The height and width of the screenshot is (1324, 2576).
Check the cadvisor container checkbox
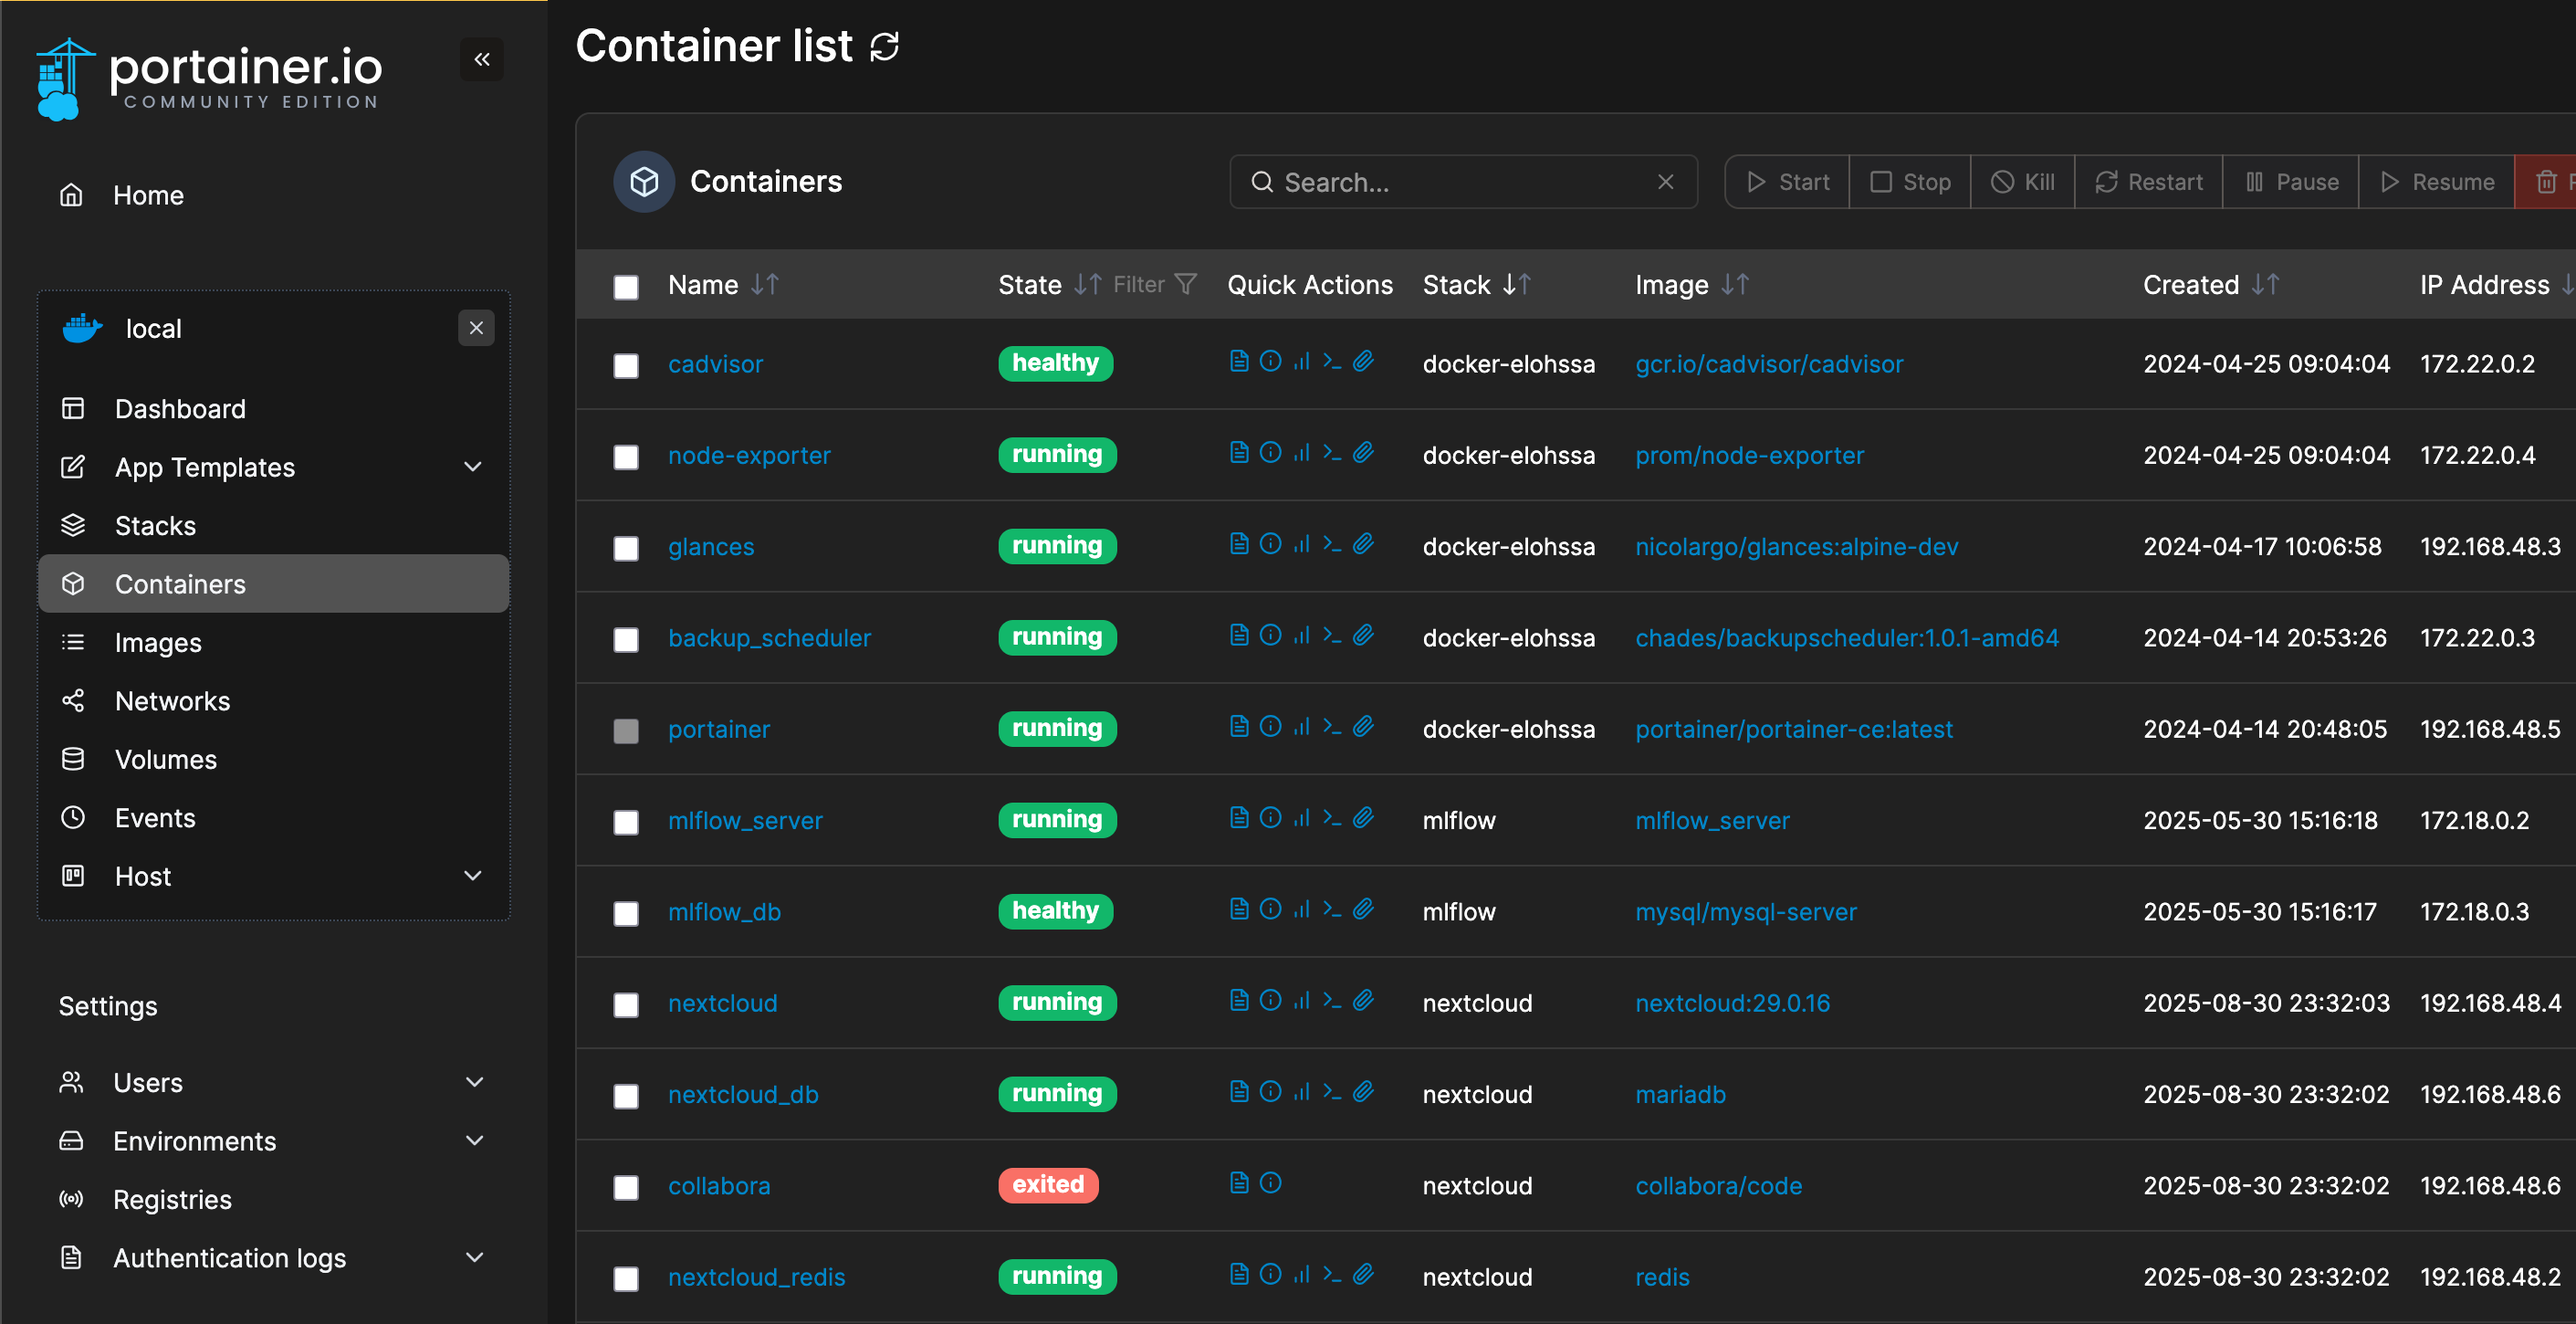[x=626, y=366]
